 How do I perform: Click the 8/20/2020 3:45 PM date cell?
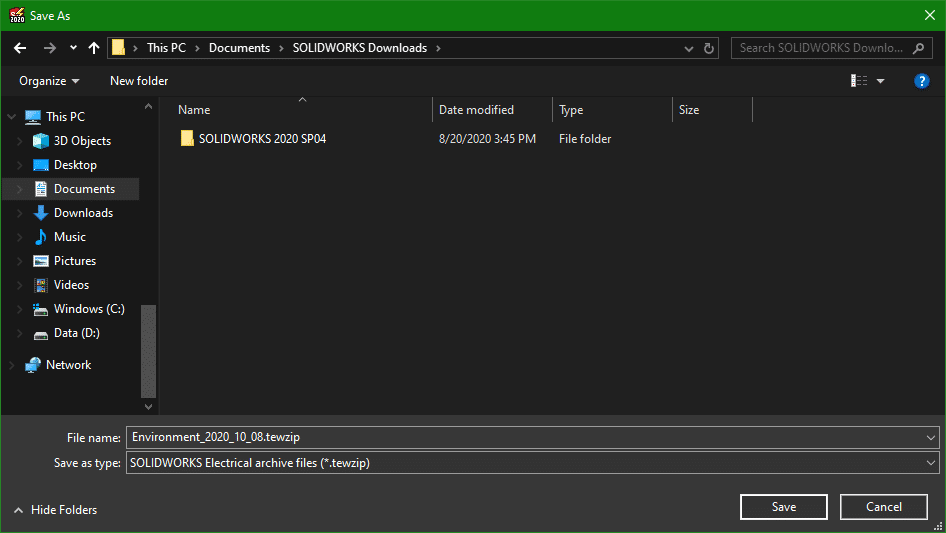pyautogui.click(x=487, y=139)
